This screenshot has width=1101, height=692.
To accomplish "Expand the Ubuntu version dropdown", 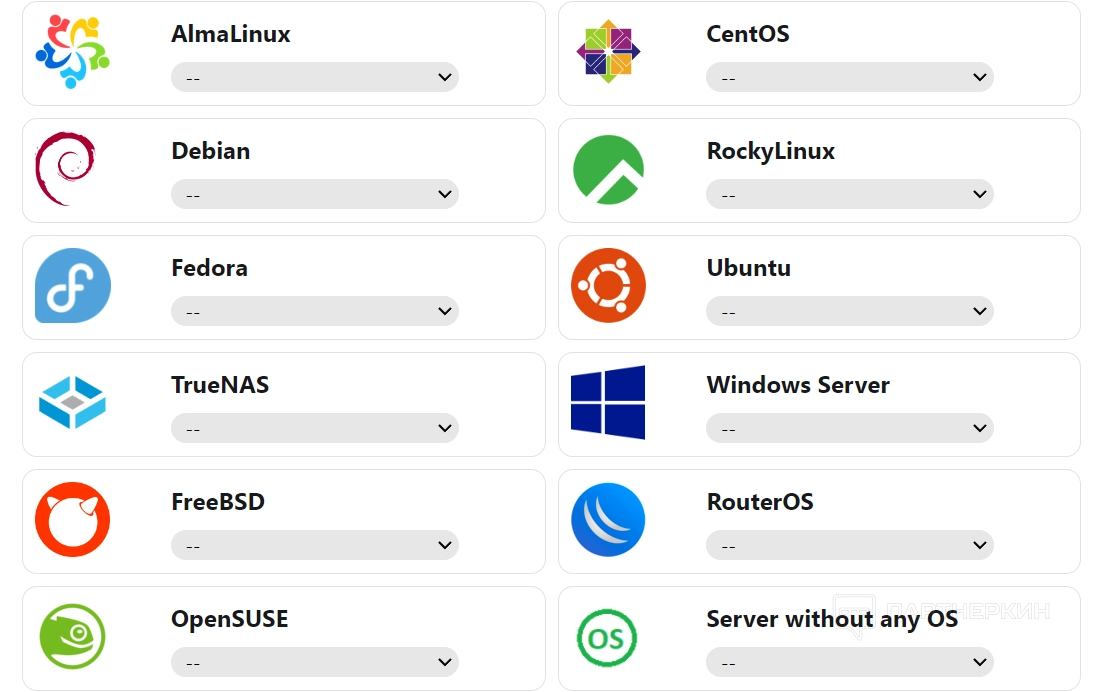I will coord(849,311).
